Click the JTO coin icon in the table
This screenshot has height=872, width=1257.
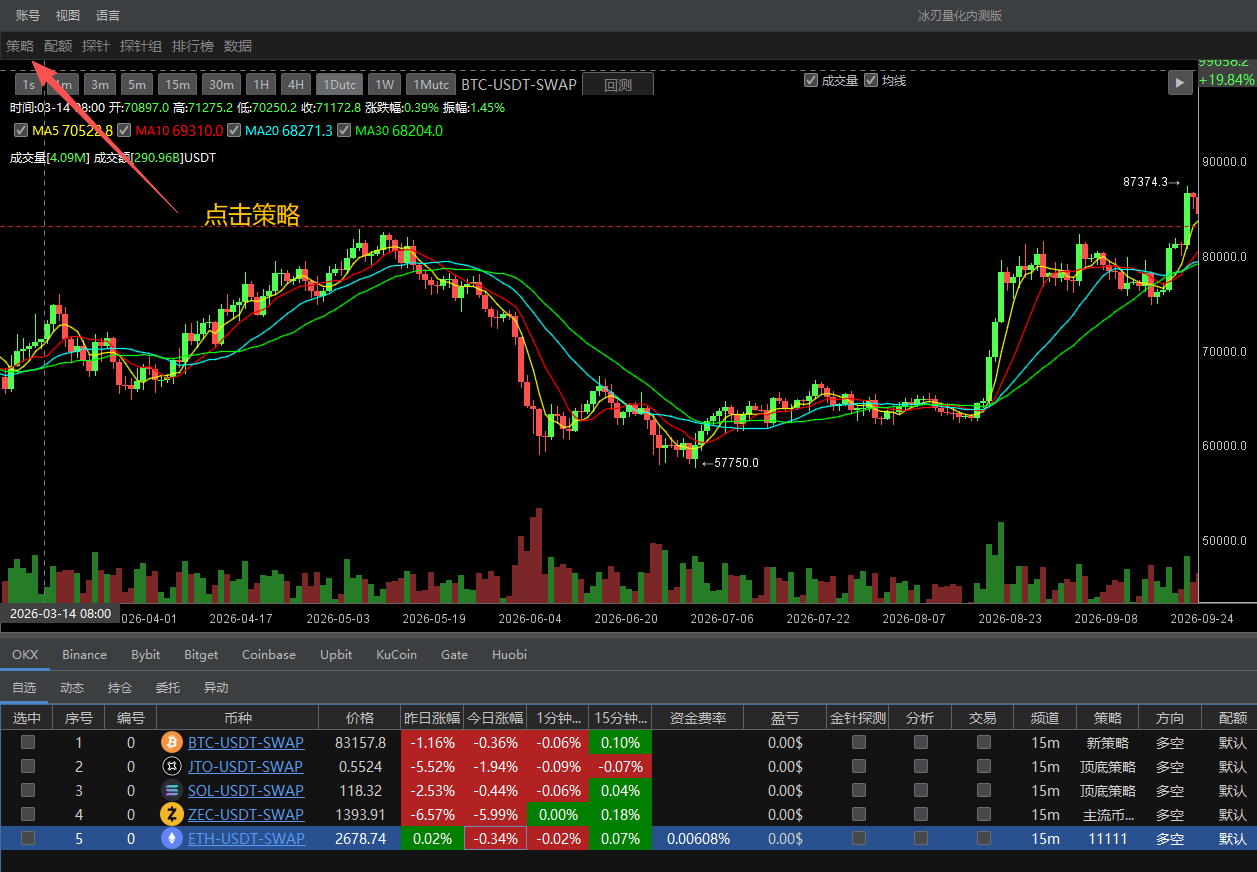(x=172, y=767)
